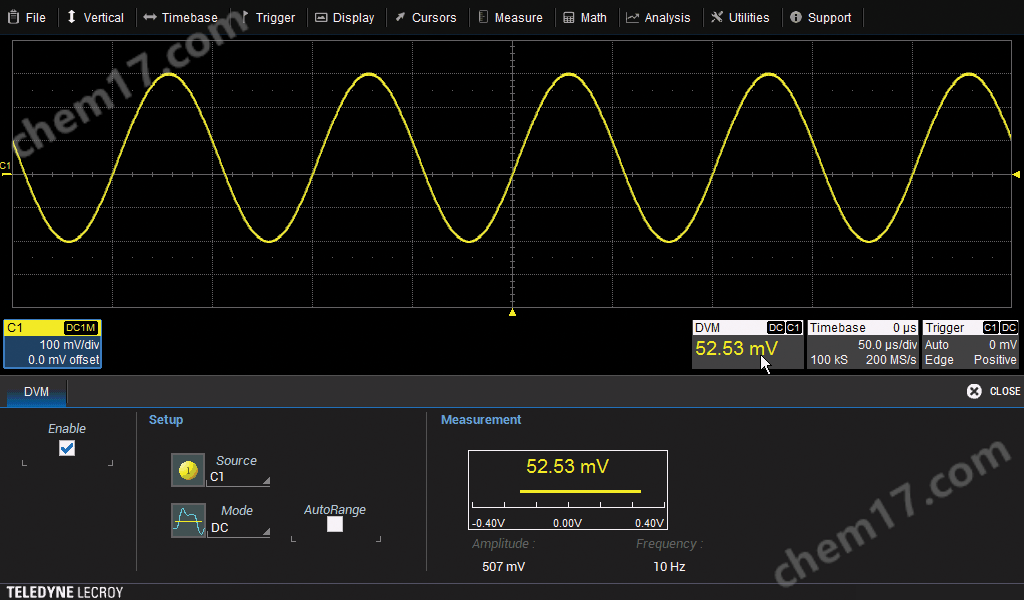Open the Vertical menu

pos(95,18)
